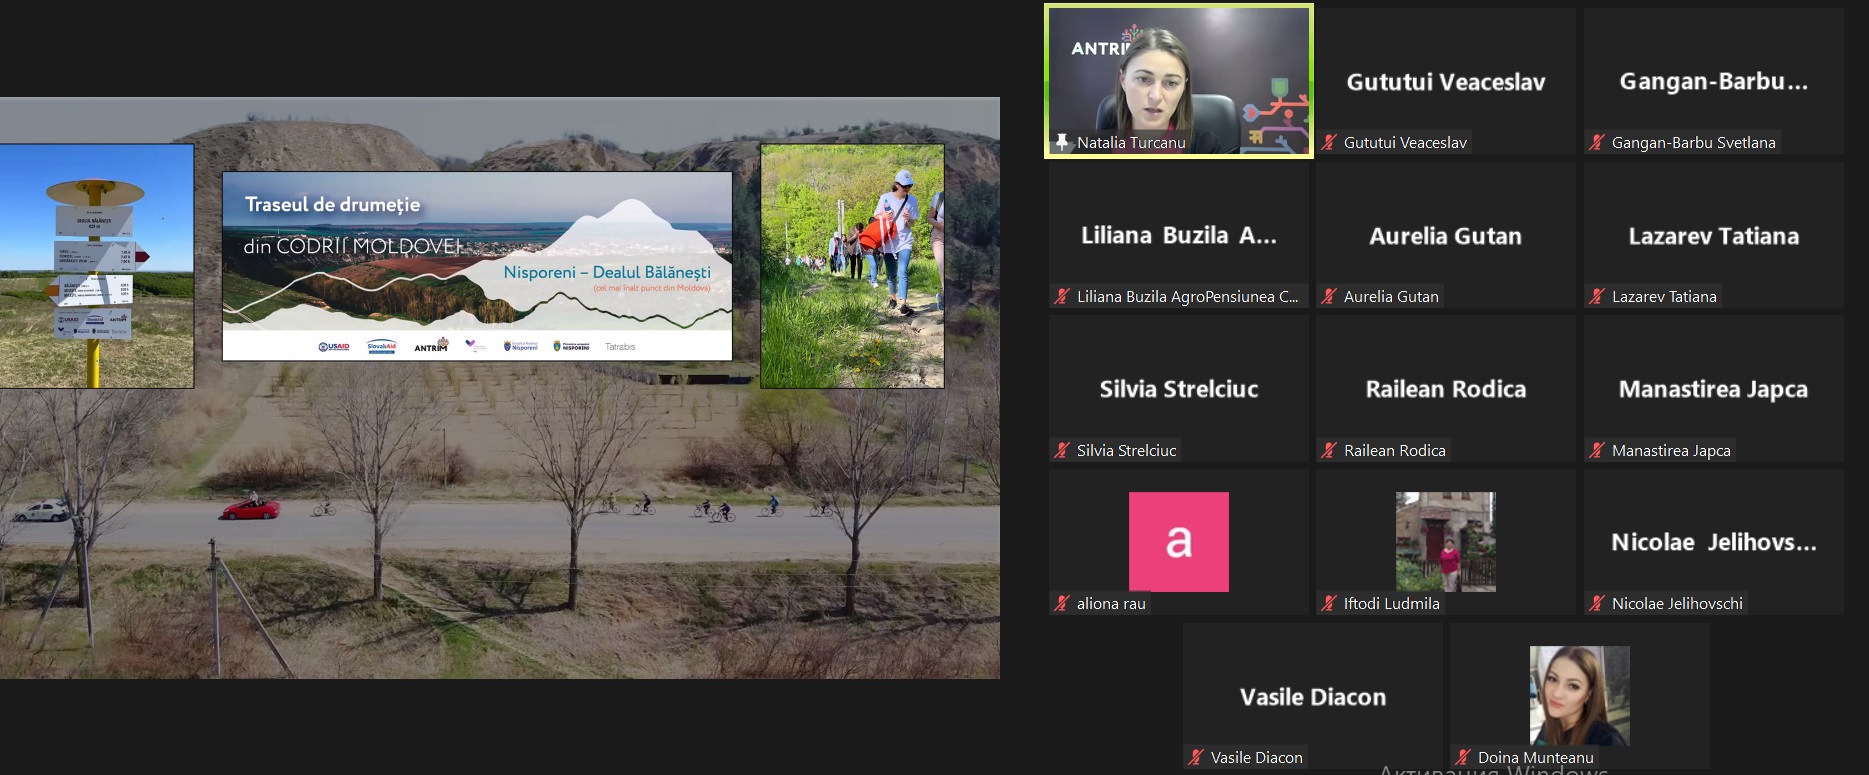Click Iftodi Ludmila's profile photo
The width and height of the screenshot is (1869, 775).
[1445, 541]
